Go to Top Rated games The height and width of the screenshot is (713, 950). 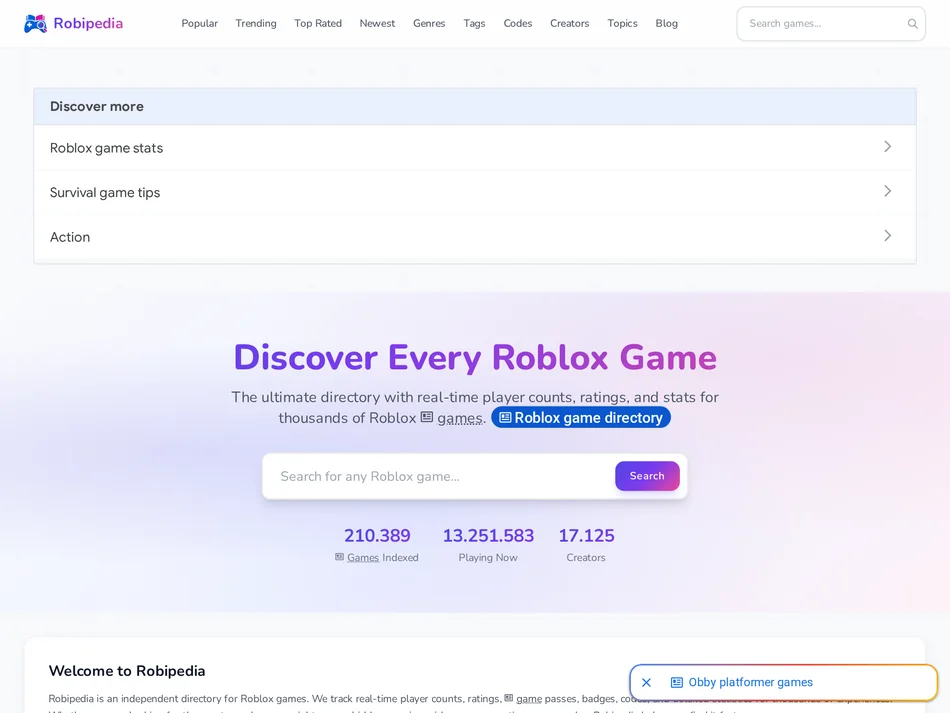tap(318, 24)
